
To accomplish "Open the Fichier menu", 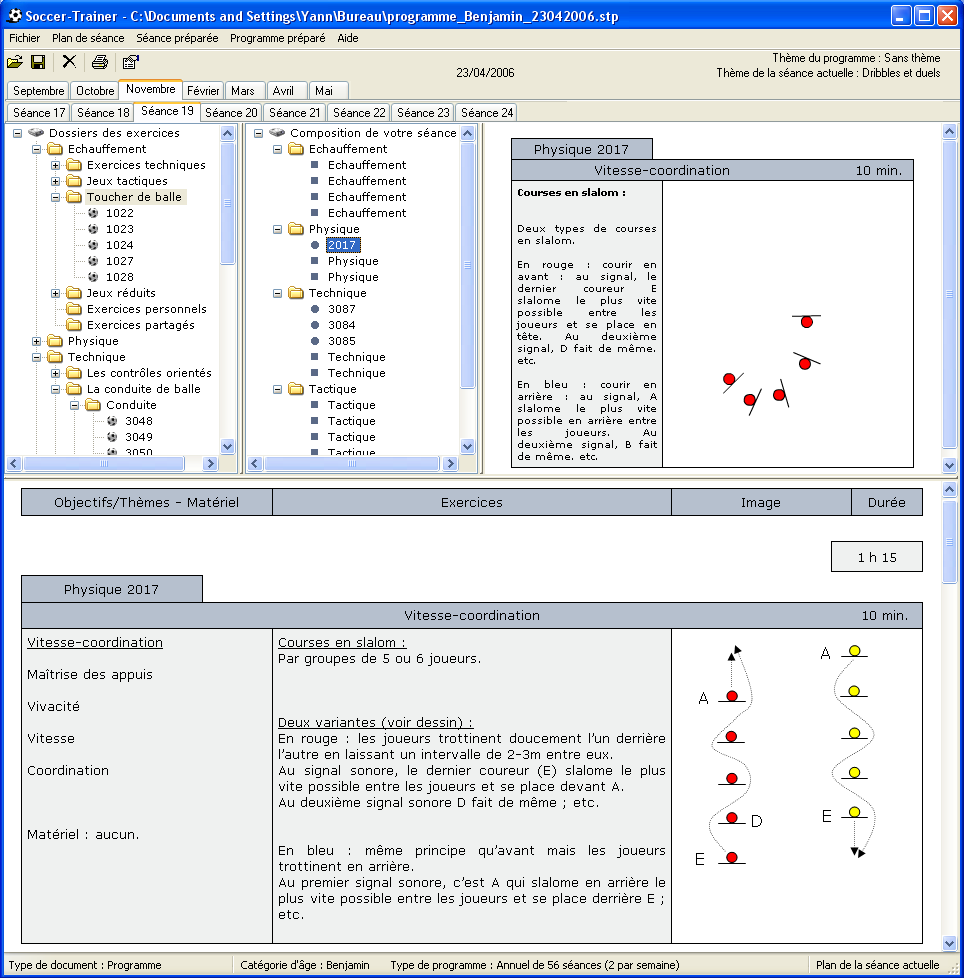I will click(x=24, y=38).
